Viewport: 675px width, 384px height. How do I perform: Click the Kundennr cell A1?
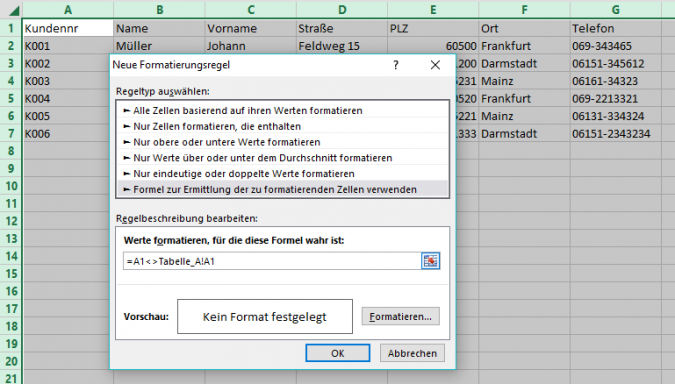(68, 28)
